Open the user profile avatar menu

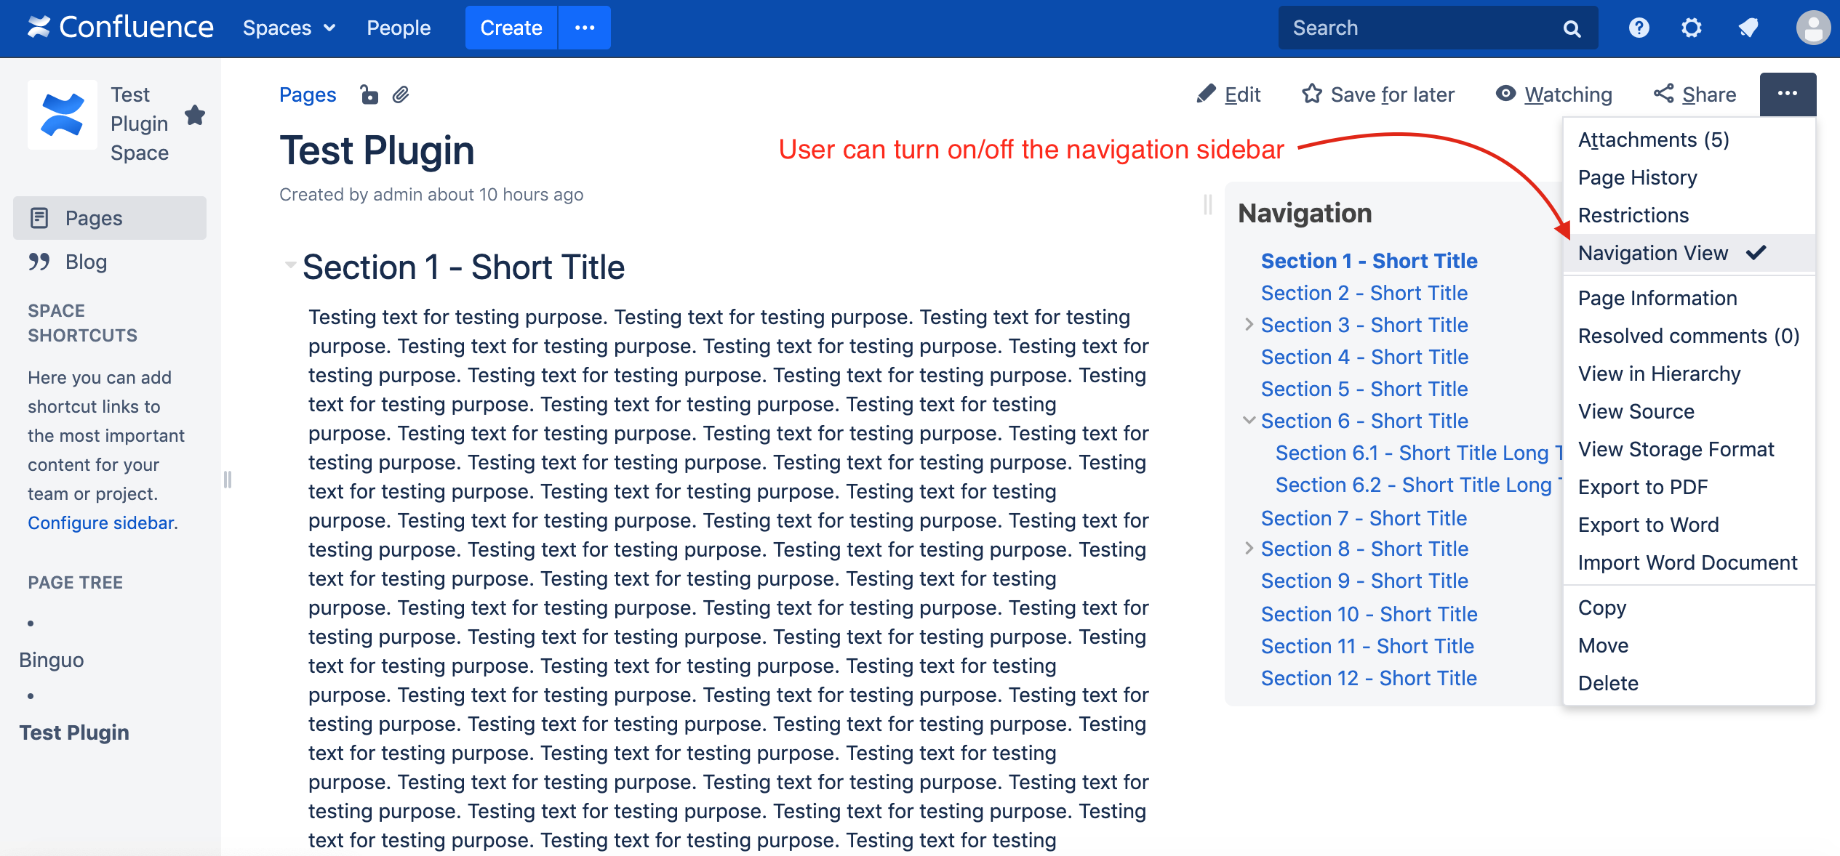[x=1813, y=28]
